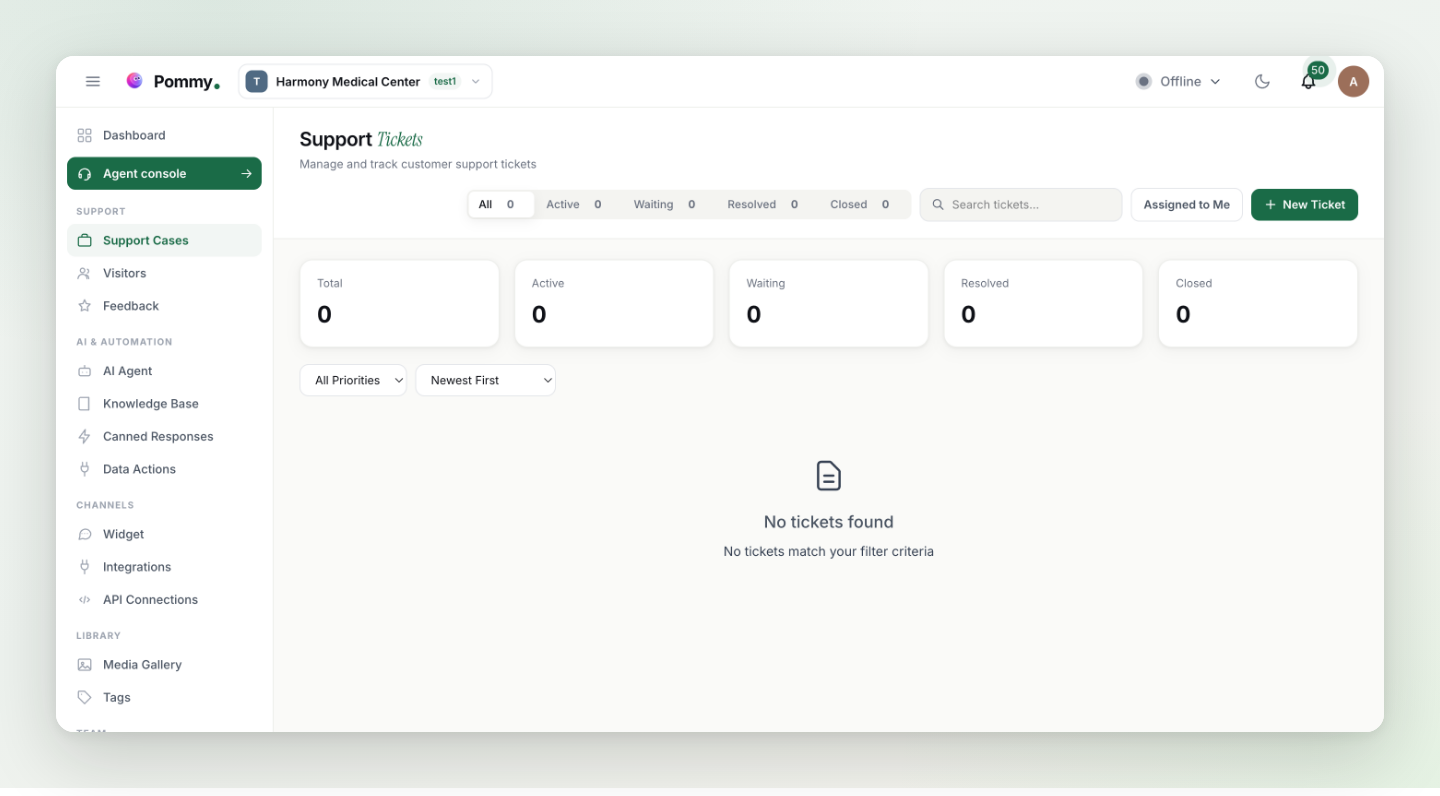Click the Canned Responses lightning icon
Image resolution: width=1440 pixels, height=796 pixels.
[85, 437]
